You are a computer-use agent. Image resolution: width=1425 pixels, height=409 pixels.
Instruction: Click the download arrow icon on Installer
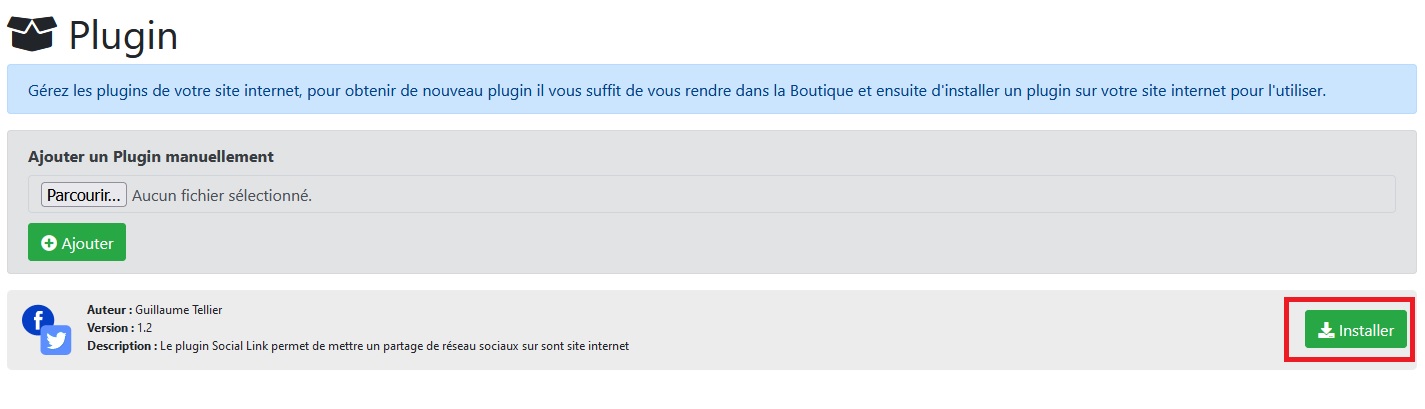click(1326, 330)
